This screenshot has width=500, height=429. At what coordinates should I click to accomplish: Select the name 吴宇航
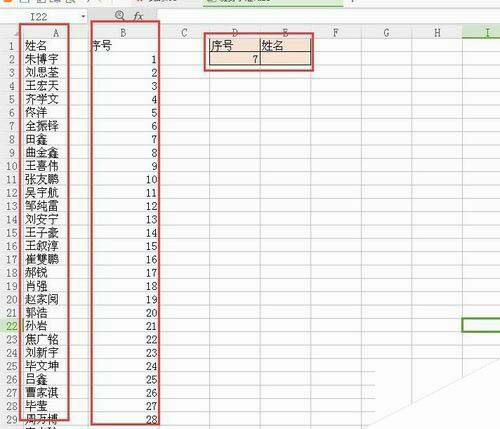click(42, 192)
